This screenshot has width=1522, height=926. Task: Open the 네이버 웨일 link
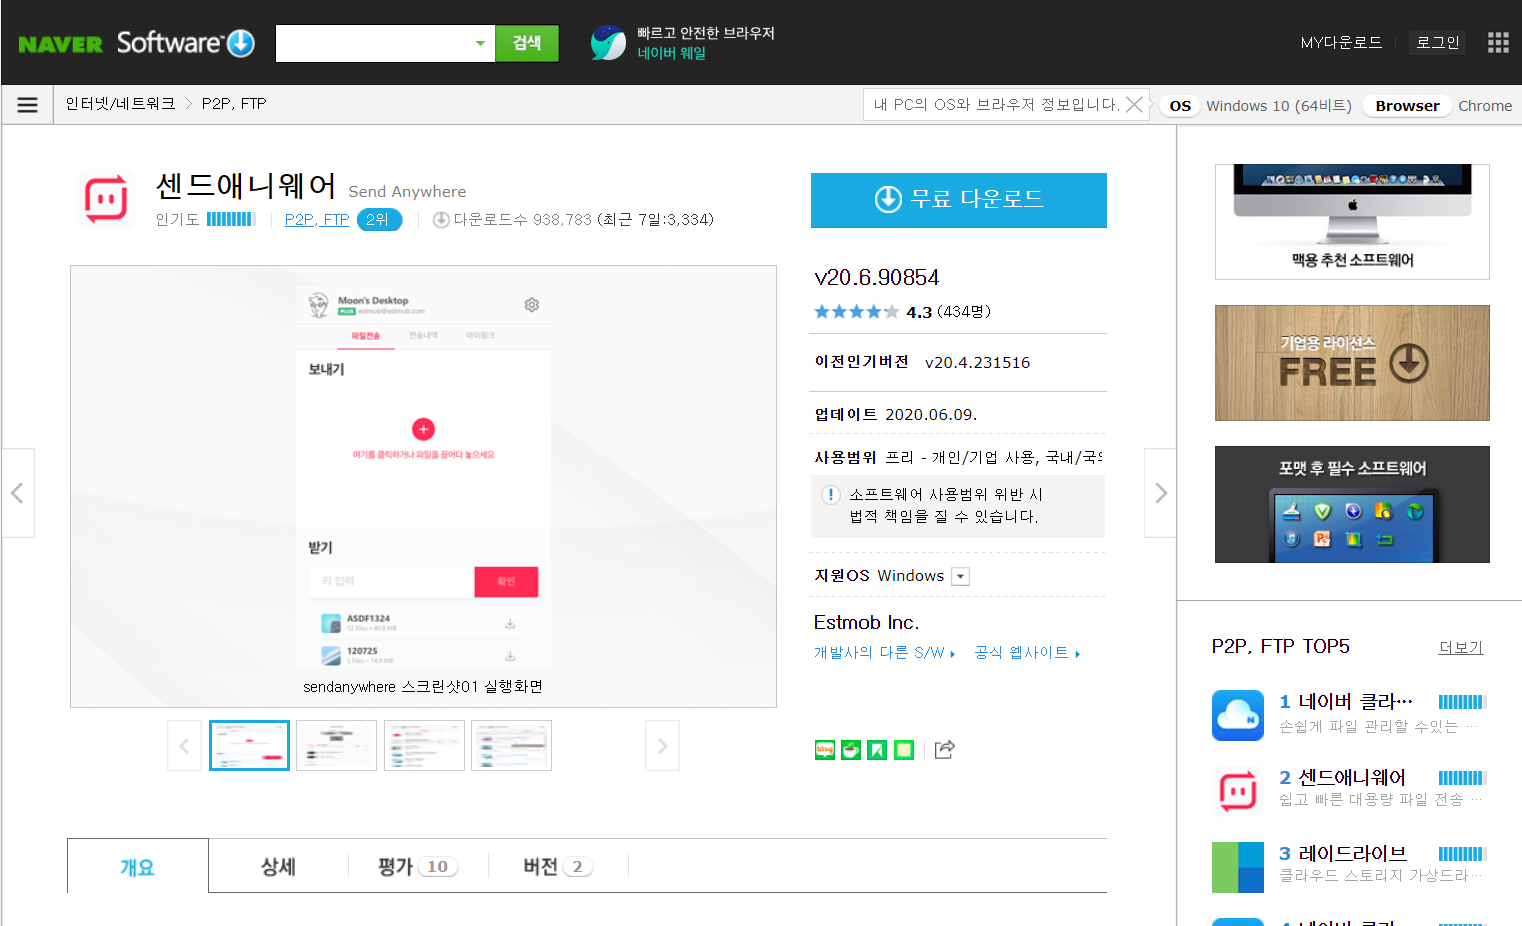coord(672,53)
